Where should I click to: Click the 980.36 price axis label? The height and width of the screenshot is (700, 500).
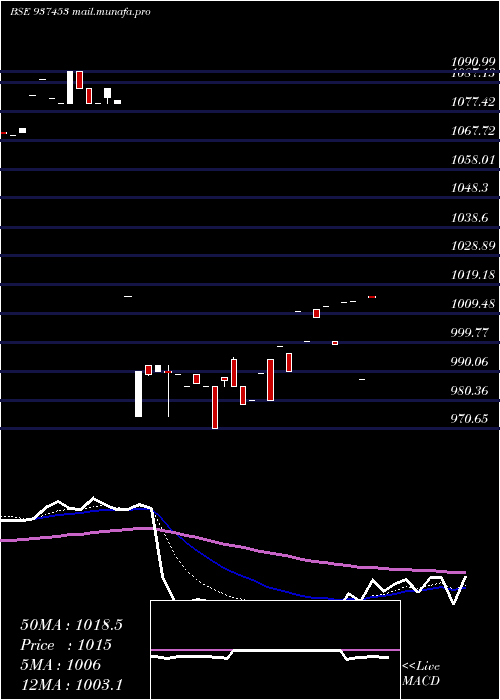[x=469, y=391]
